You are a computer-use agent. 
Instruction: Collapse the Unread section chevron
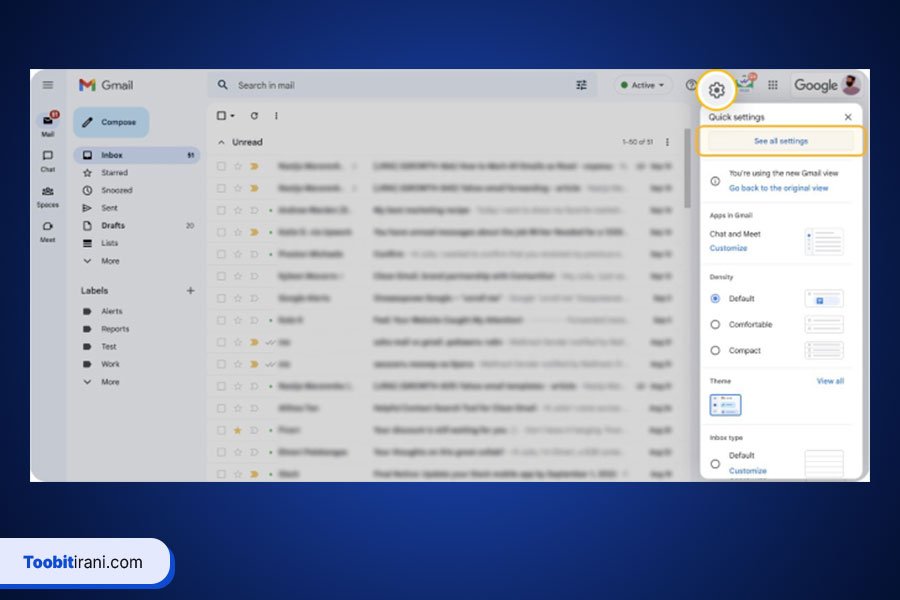tap(222, 143)
